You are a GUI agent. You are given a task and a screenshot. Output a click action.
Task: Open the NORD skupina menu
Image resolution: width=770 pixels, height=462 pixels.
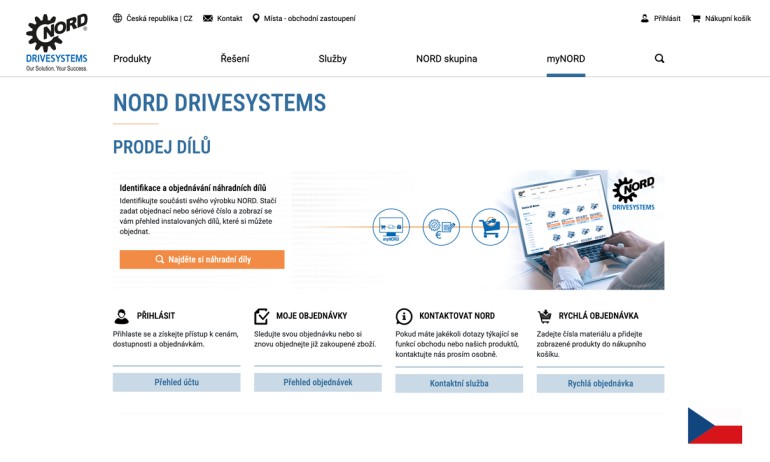(446, 59)
